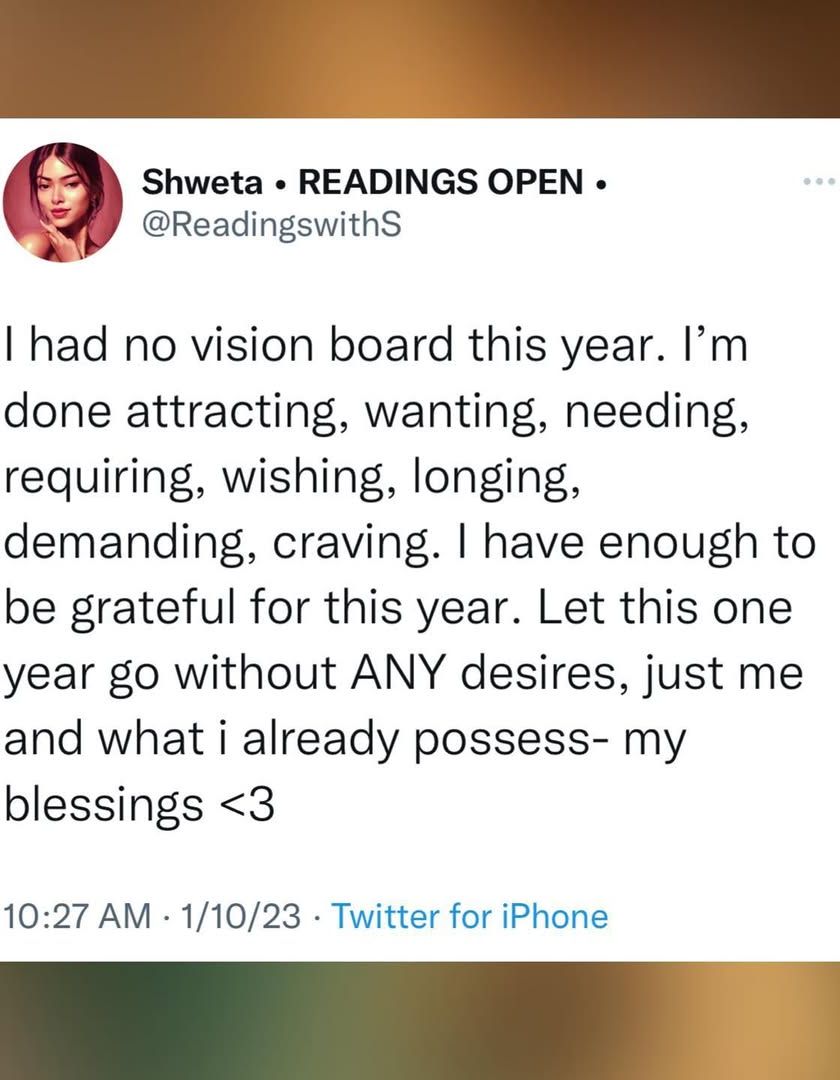
Task: Open Shweta's profile picture avatar
Action: click(x=62, y=202)
